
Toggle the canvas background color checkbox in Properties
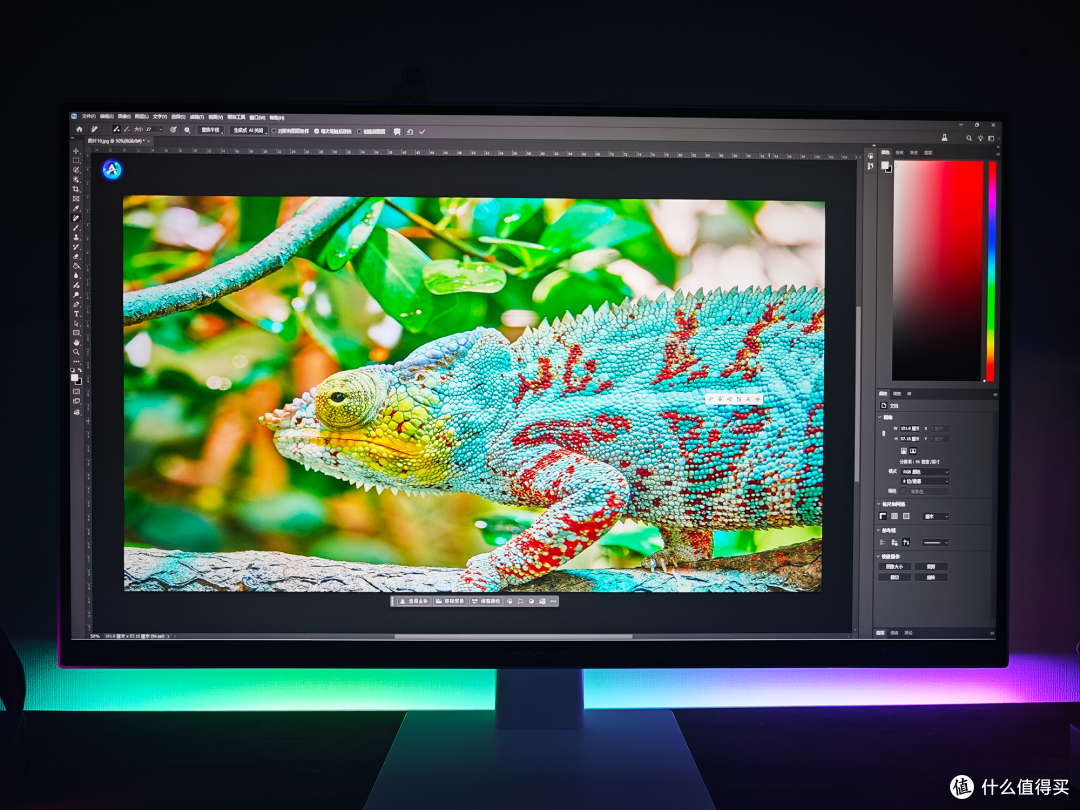click(903, 491)
